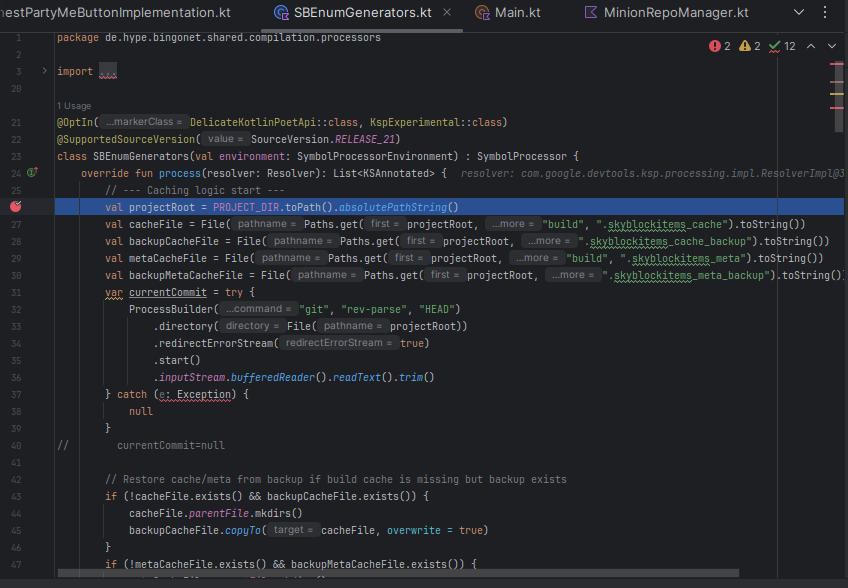Open the MinionRepoManager.kt tab
Image resolution: width=848 pixels, height=588 pixels.
coord(667,12)
